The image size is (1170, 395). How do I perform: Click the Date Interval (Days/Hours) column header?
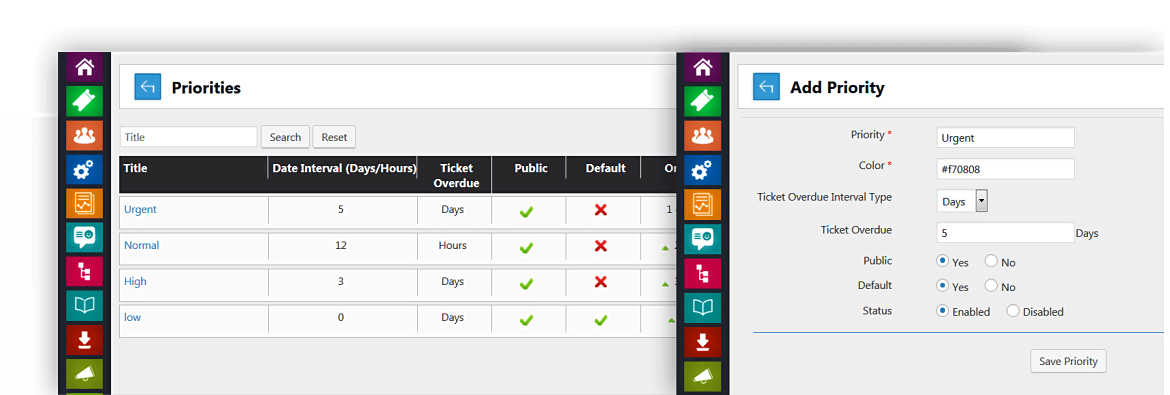tap(344, 169)
